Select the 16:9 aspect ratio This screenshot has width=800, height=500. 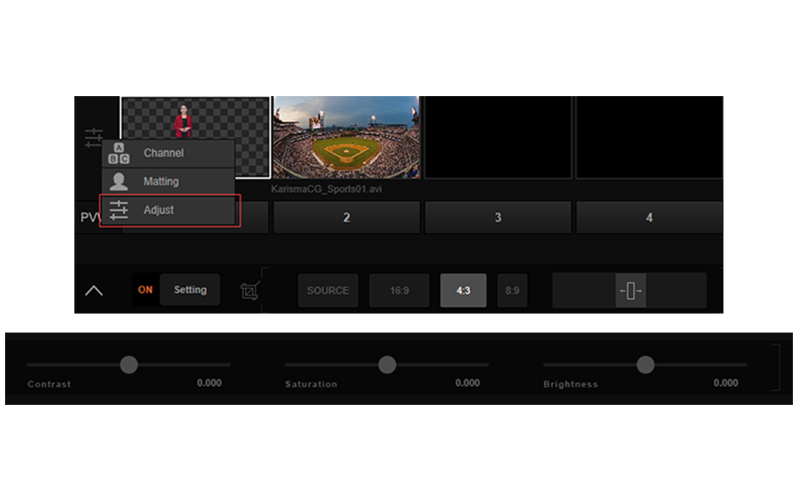[399, 291]
